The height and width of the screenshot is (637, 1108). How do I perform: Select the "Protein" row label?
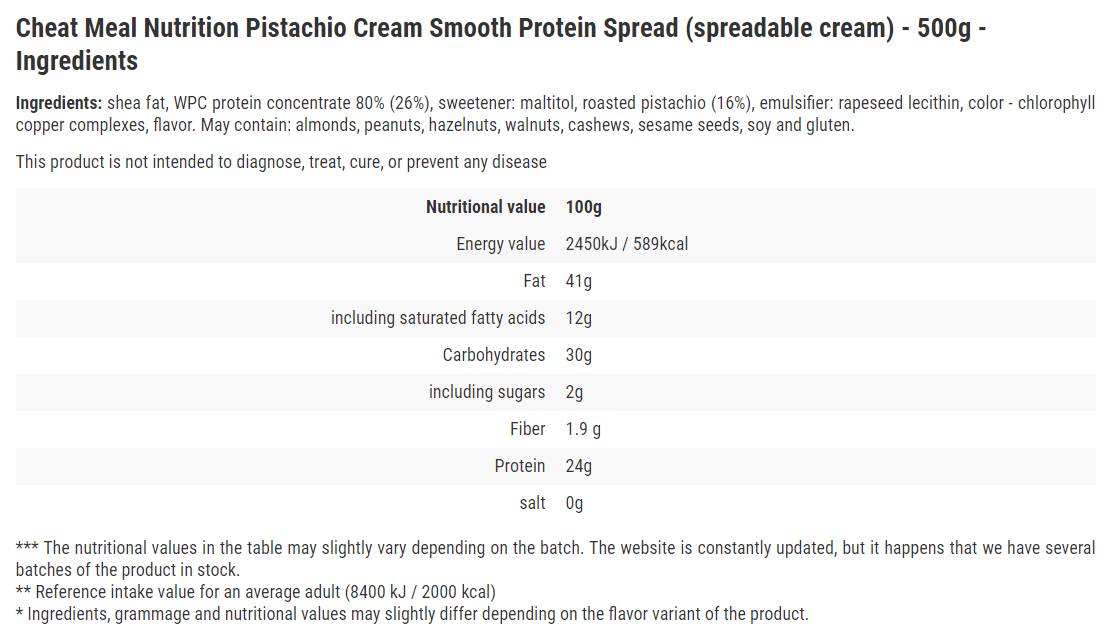coord(520,466)
